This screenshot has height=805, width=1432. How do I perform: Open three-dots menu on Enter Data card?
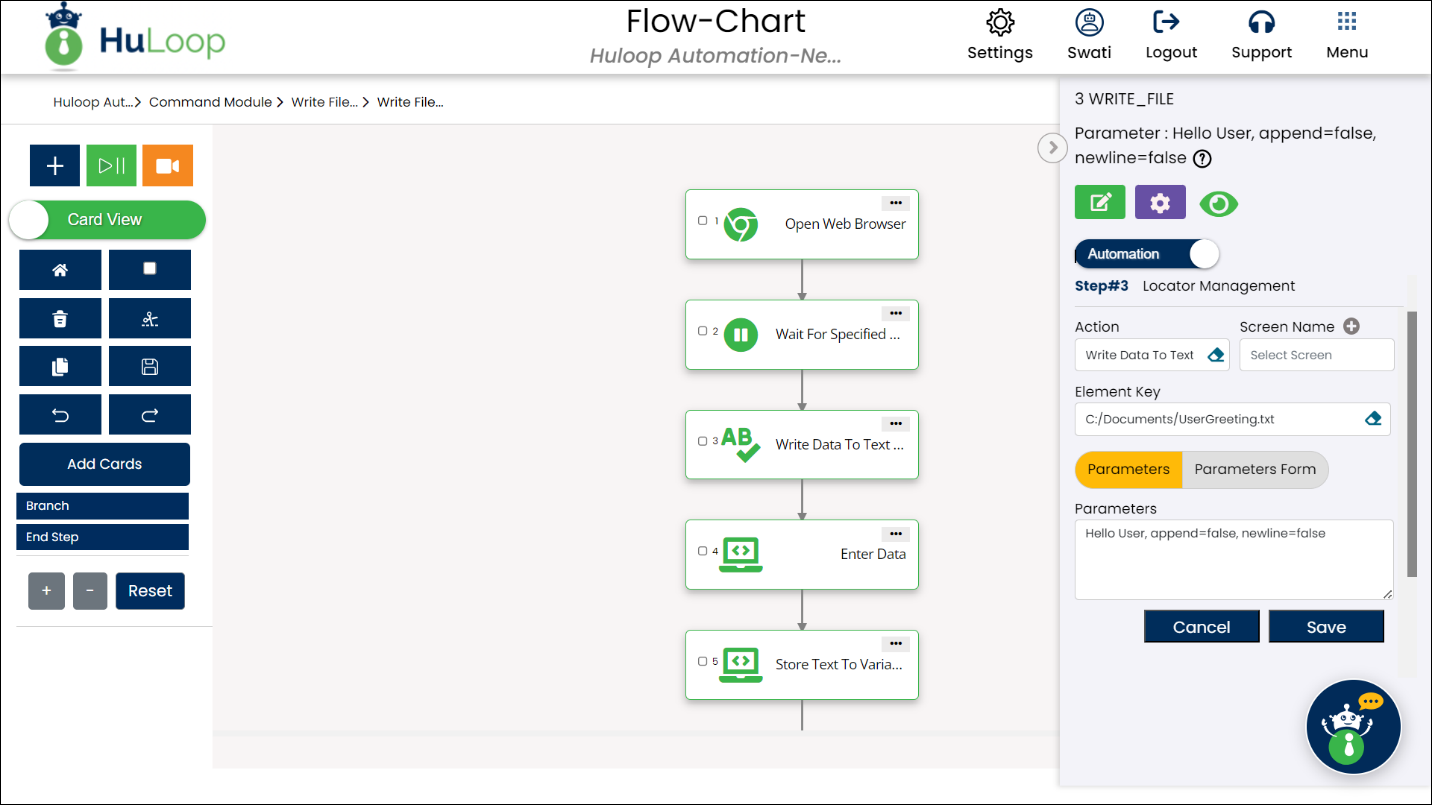(896, 534)
